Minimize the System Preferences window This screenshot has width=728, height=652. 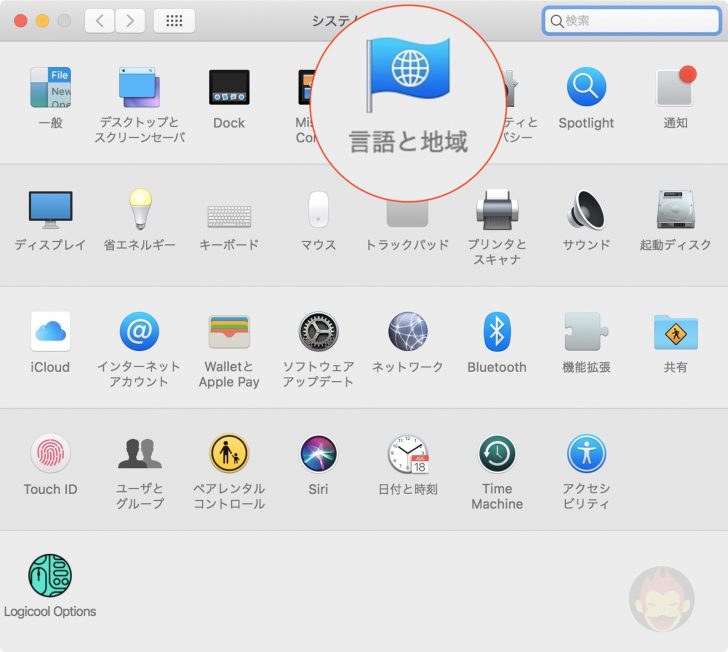[x=42, y=21]
